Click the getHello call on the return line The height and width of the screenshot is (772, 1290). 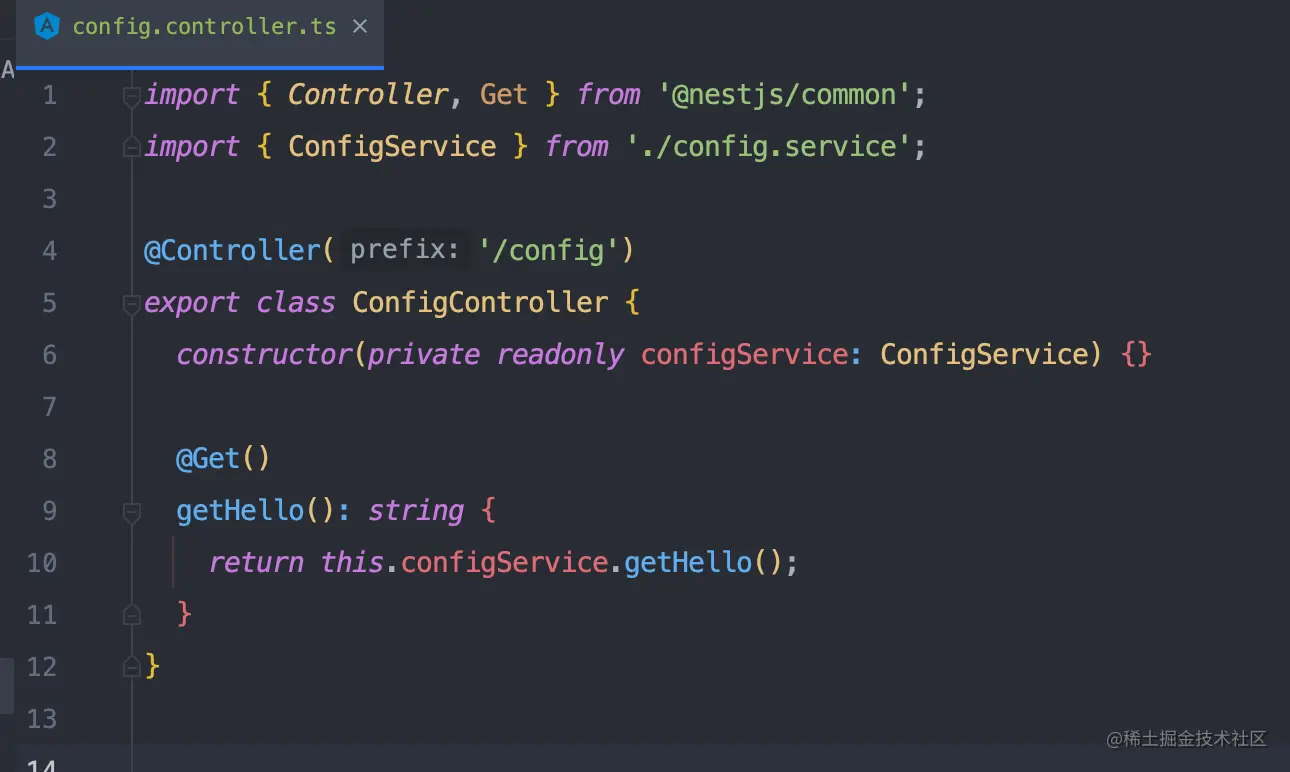point(688,562)
